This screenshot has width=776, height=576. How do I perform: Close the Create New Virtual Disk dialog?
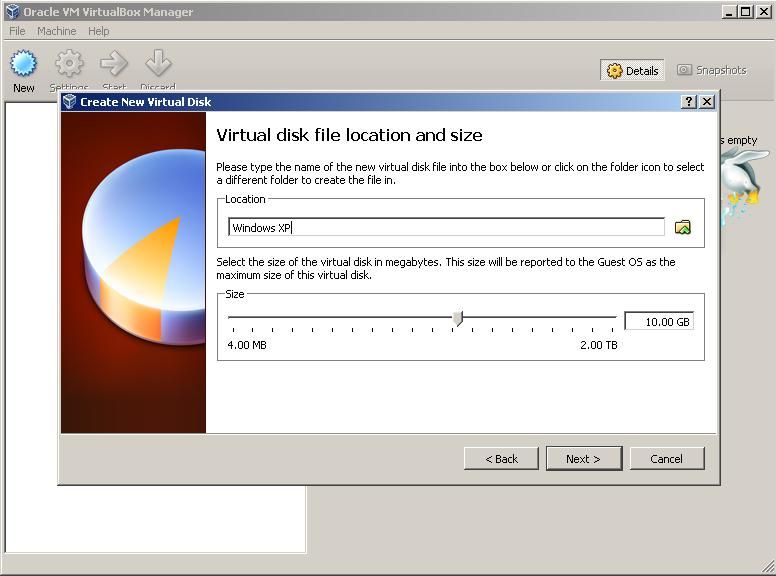click(707, 102)
